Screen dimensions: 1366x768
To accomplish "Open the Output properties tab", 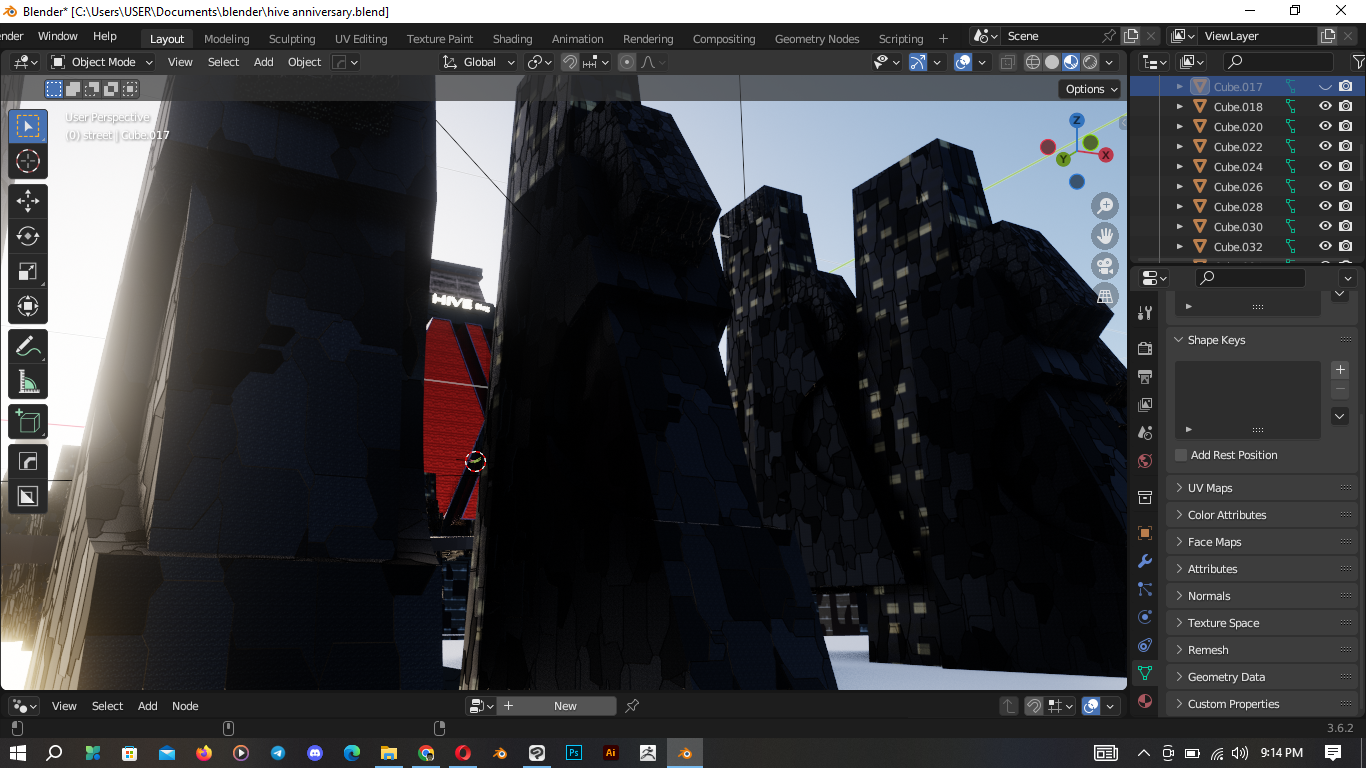I will (x=1146, y=377).
